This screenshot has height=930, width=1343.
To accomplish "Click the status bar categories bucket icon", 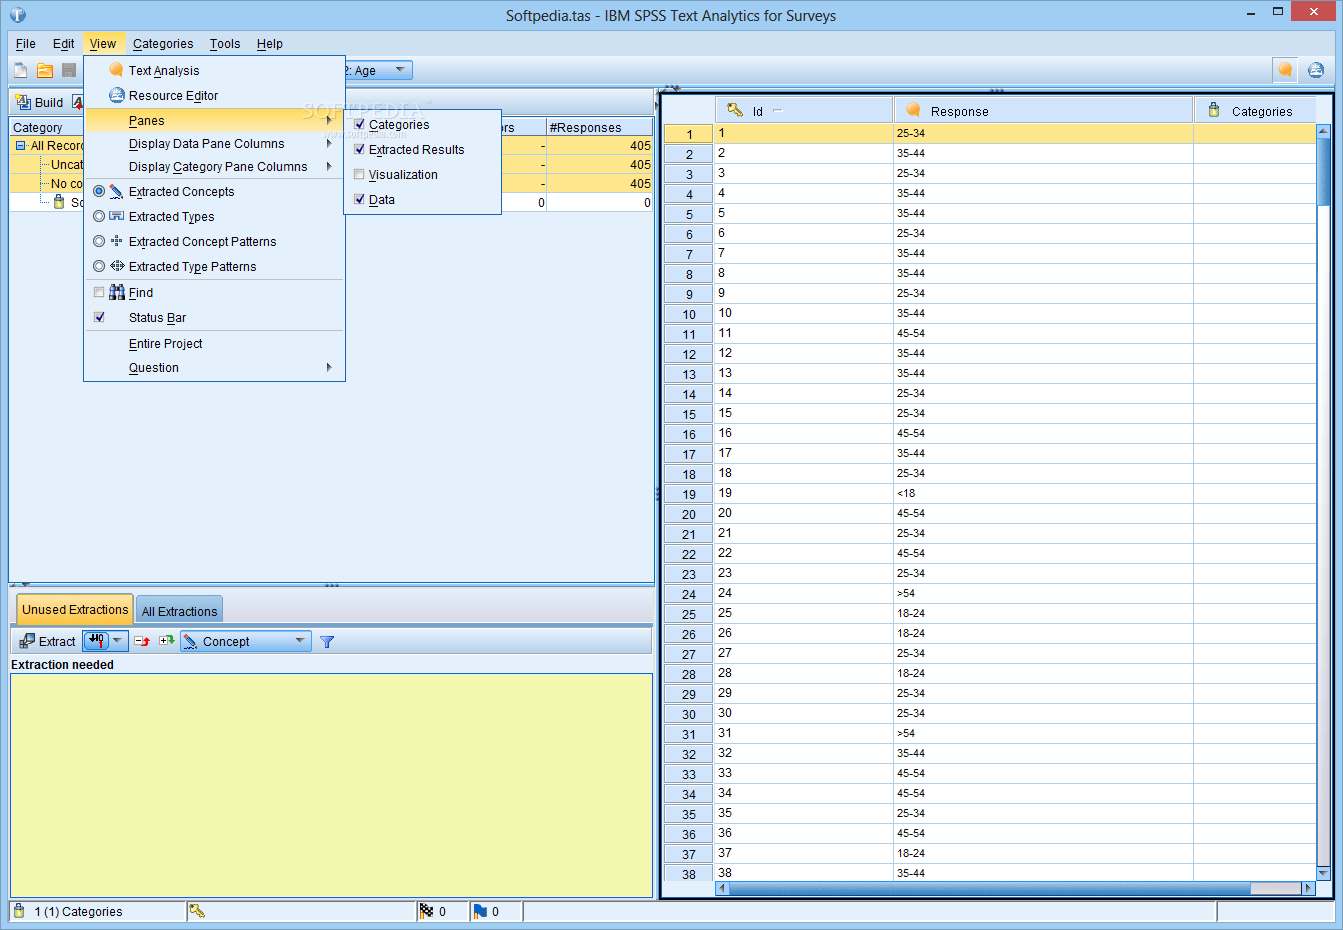I will [x=19, y=911].
